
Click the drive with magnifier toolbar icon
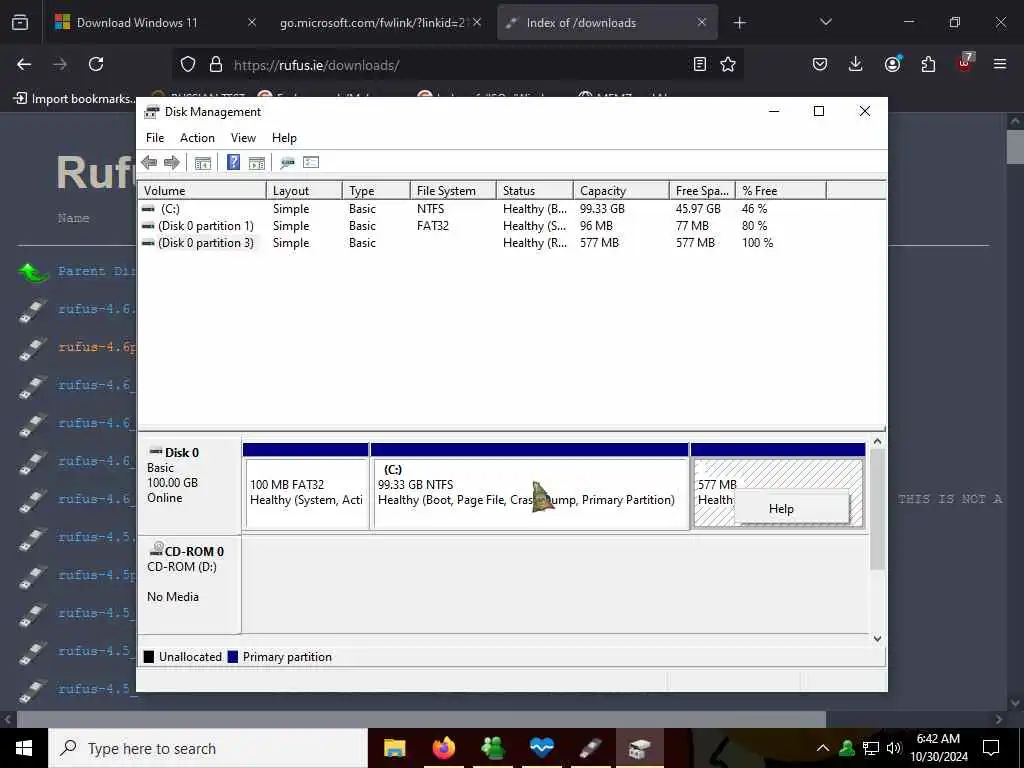(287, 163)
